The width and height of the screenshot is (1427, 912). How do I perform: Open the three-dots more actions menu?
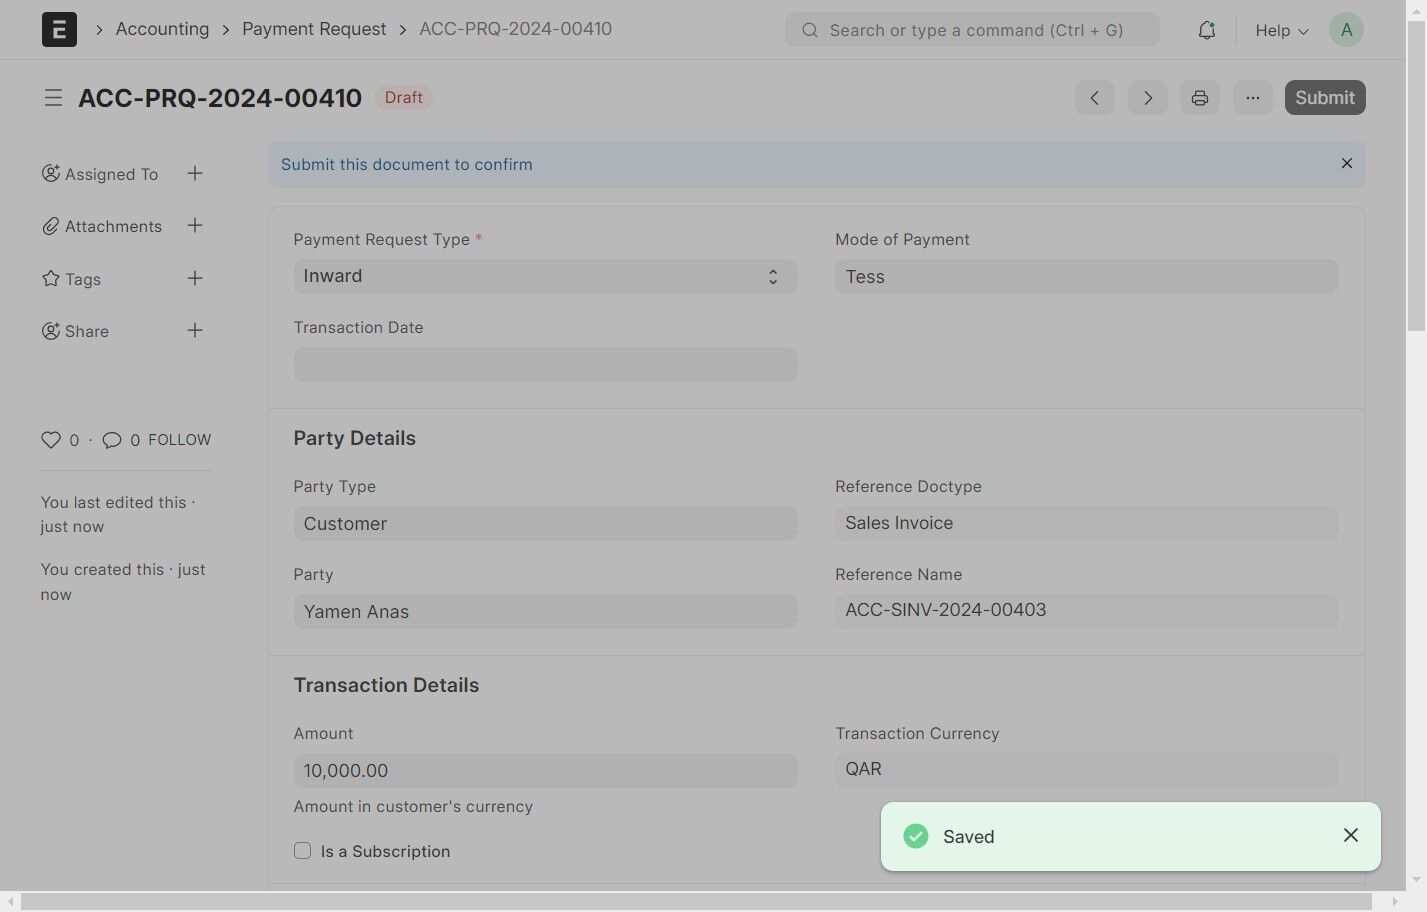click(x=1253, y=98)
